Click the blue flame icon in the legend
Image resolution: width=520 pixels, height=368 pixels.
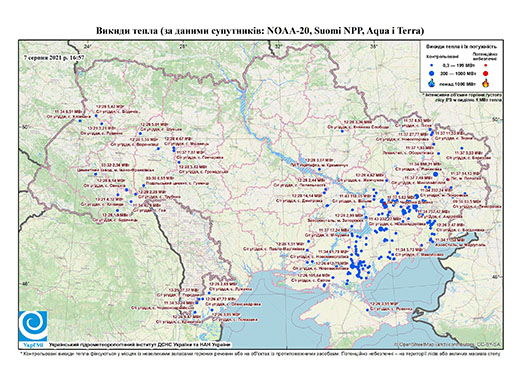coord(432,83)
